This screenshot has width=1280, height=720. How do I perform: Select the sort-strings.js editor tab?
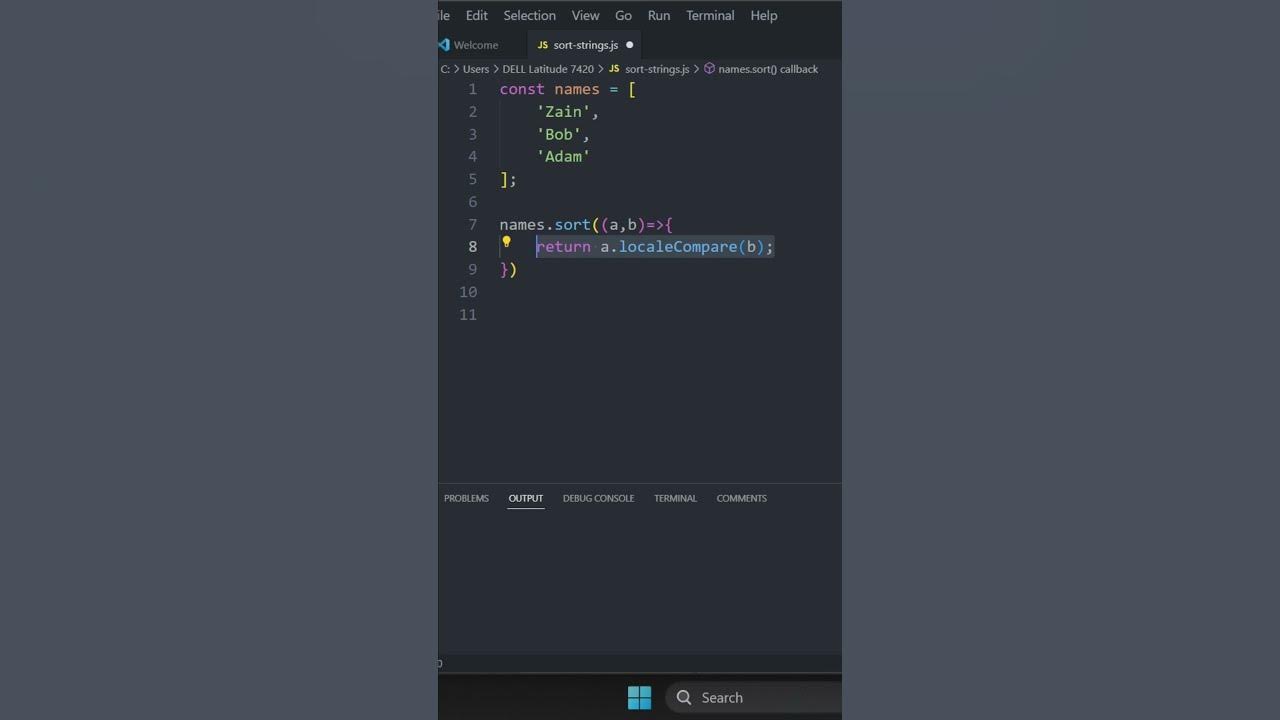[585, 45]
